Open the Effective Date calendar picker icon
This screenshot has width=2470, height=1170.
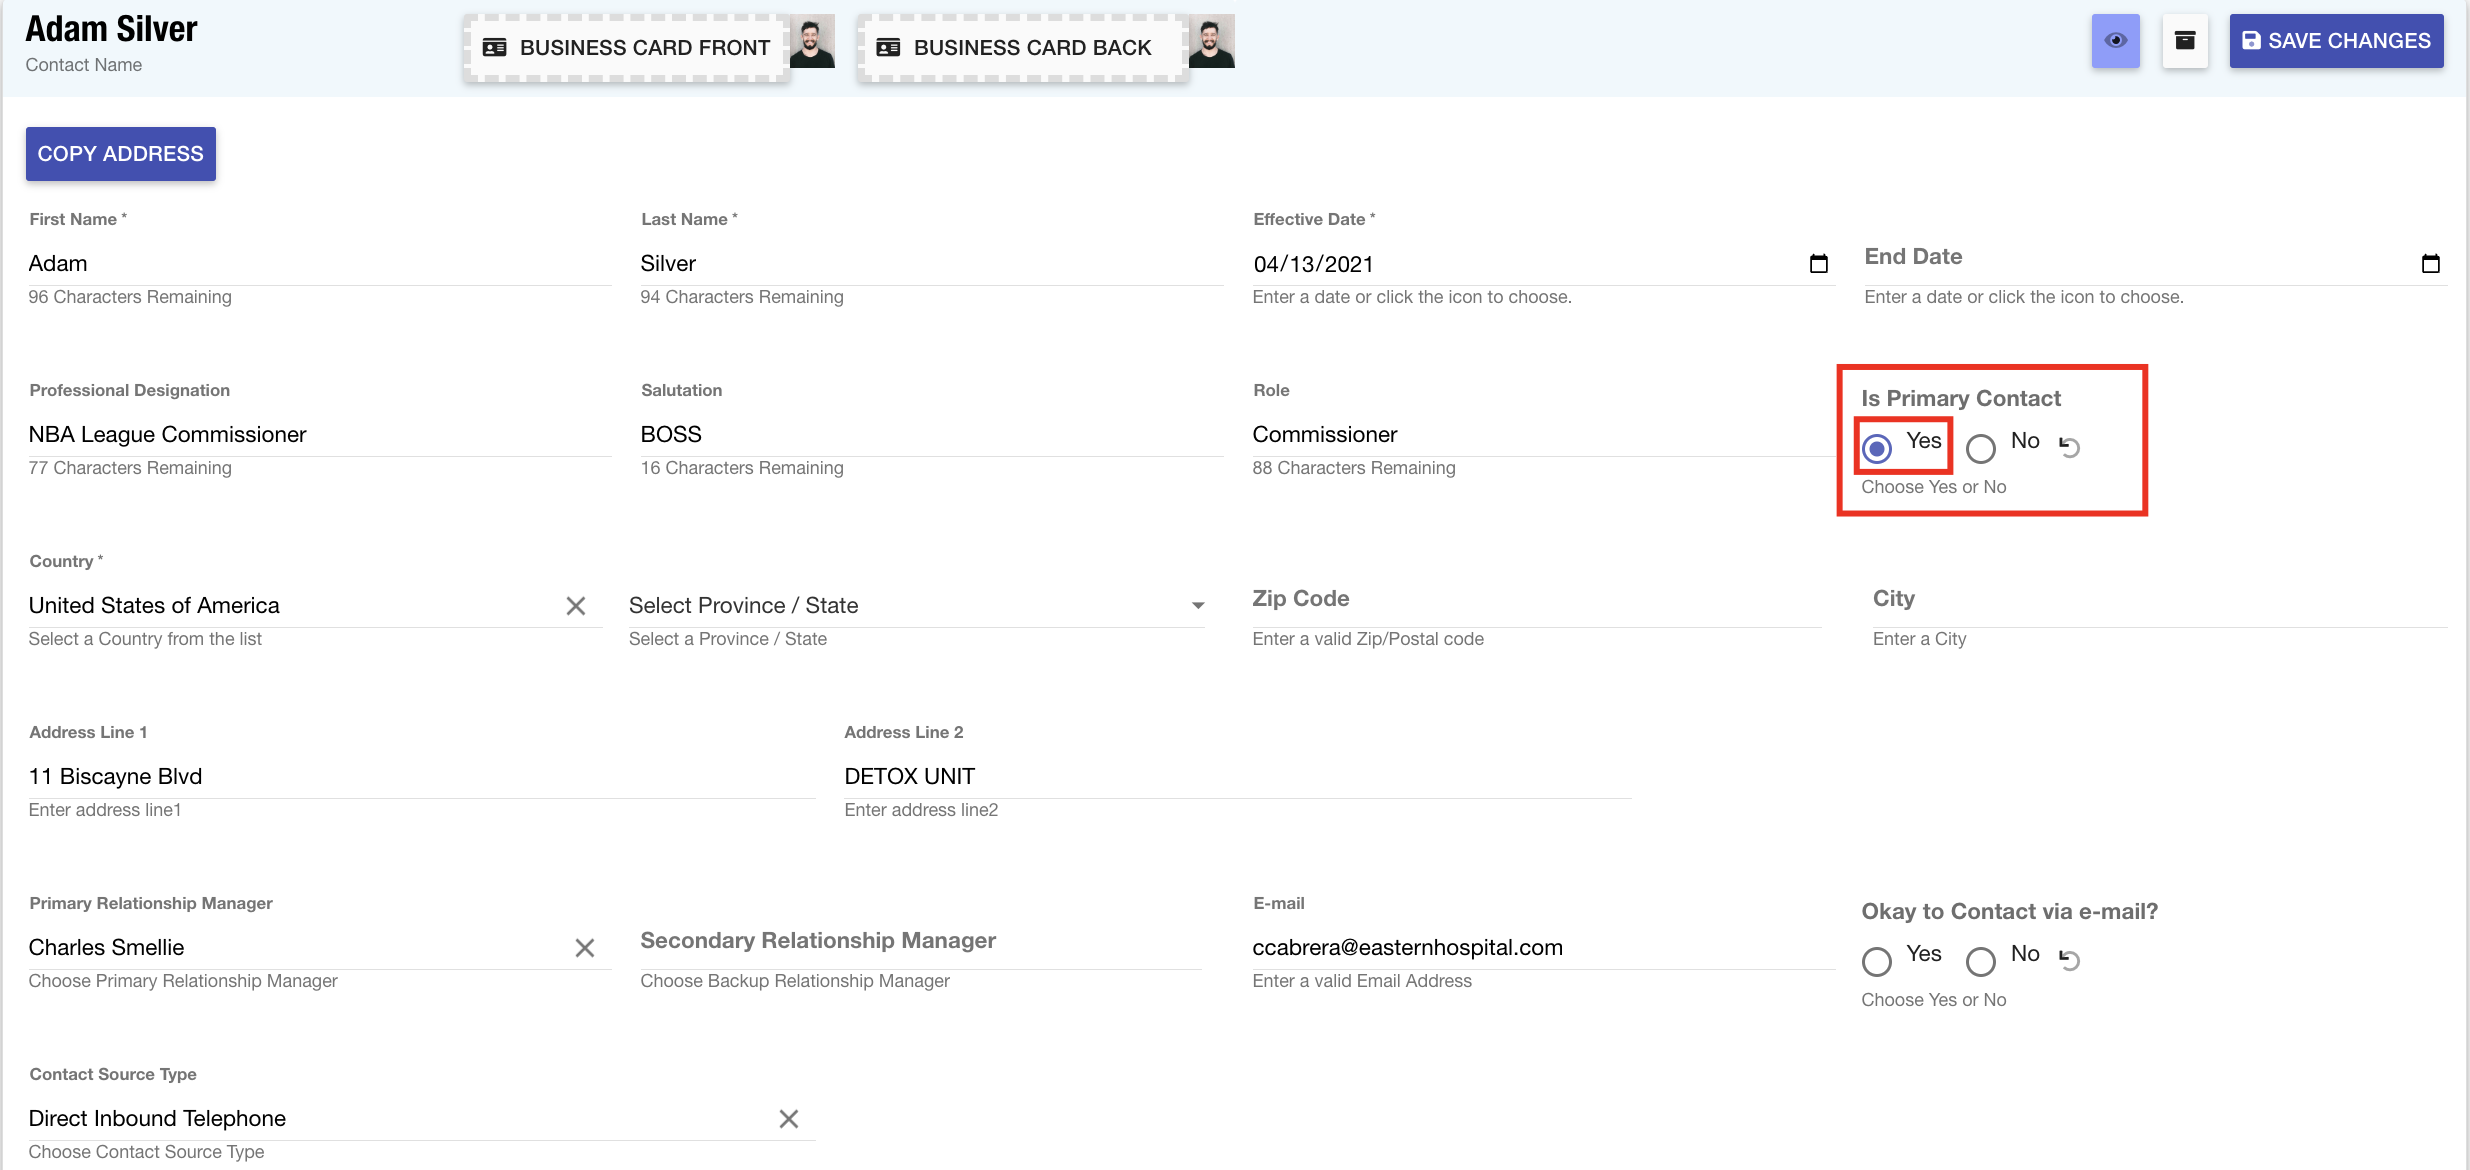tap(1818, 264)
